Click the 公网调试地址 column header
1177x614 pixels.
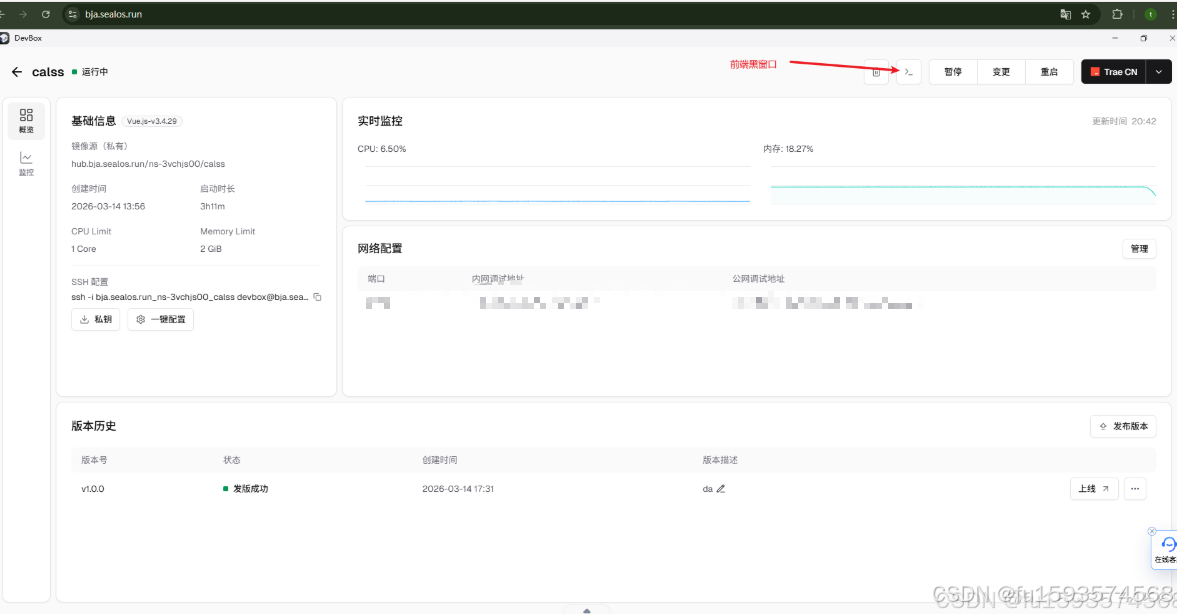[x=758, y=278]
